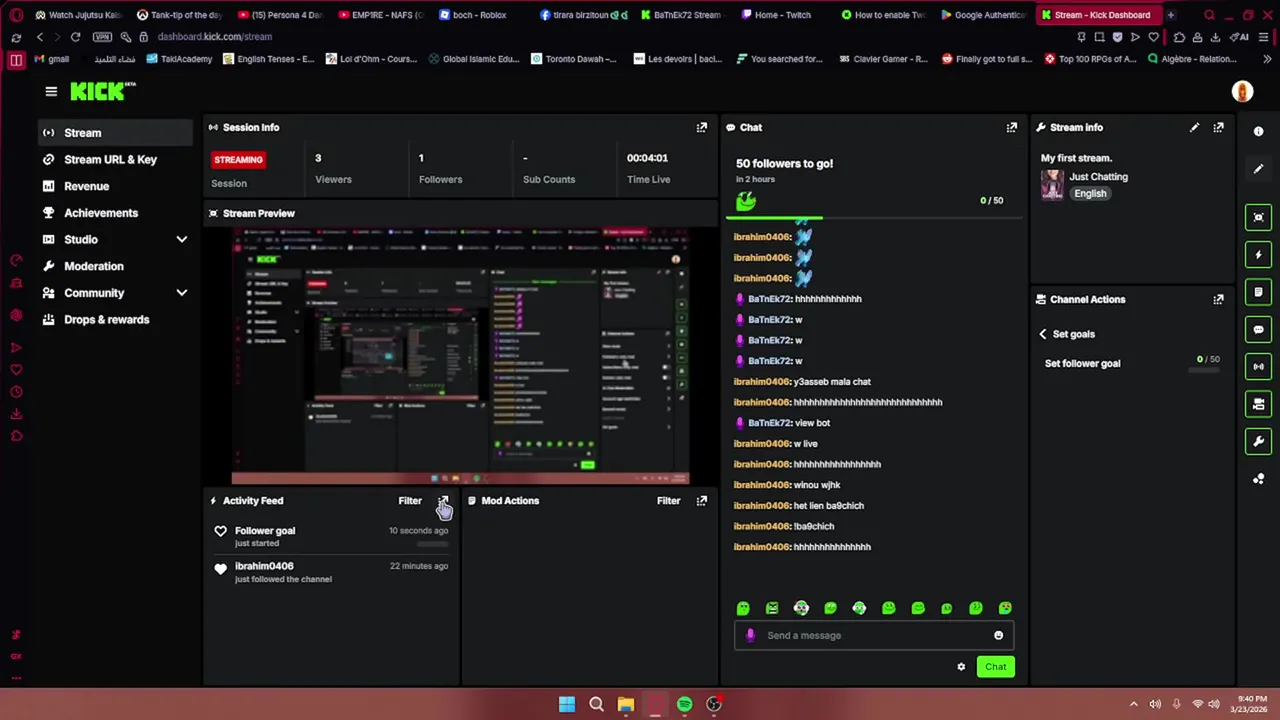Click the 'y3asseb mala chat' message
Screen dimensions: 1280x720
pyautogui.click(x=802, y=382)
